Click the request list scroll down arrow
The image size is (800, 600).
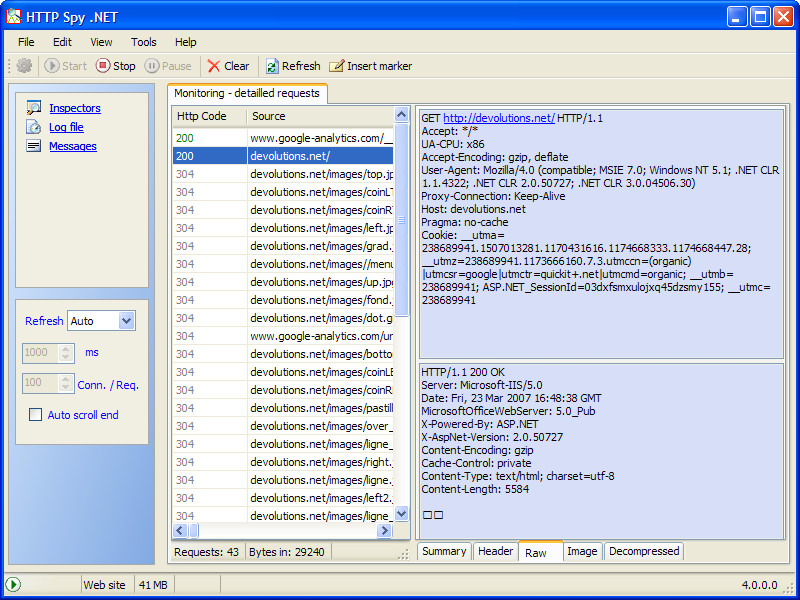click(402, 514)
